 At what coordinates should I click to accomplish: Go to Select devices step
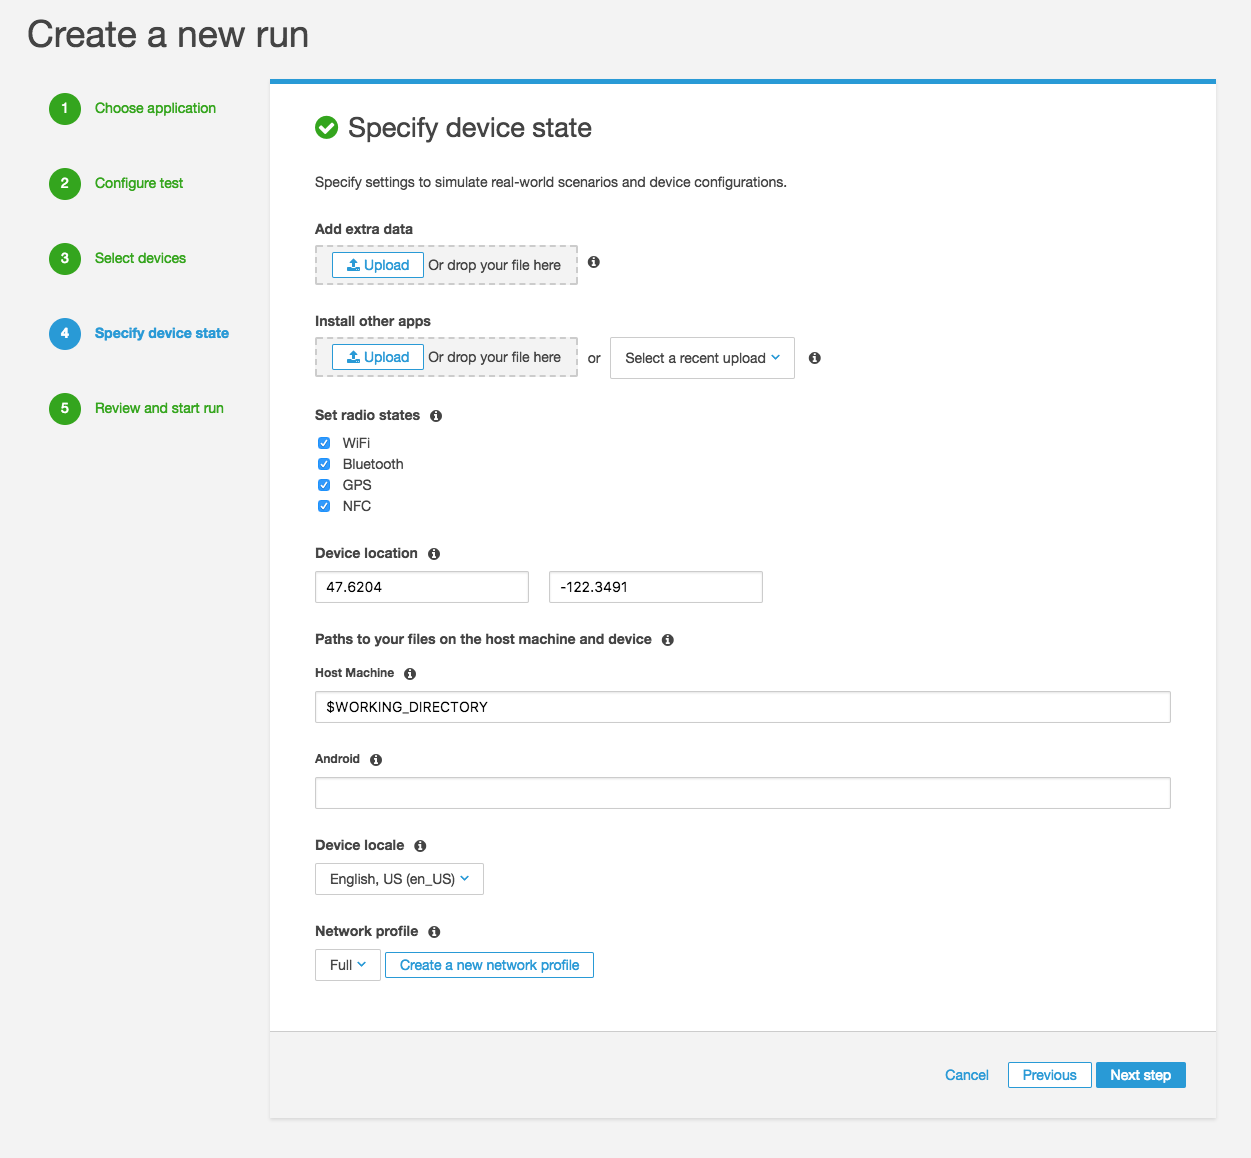(x=140, y=258)
